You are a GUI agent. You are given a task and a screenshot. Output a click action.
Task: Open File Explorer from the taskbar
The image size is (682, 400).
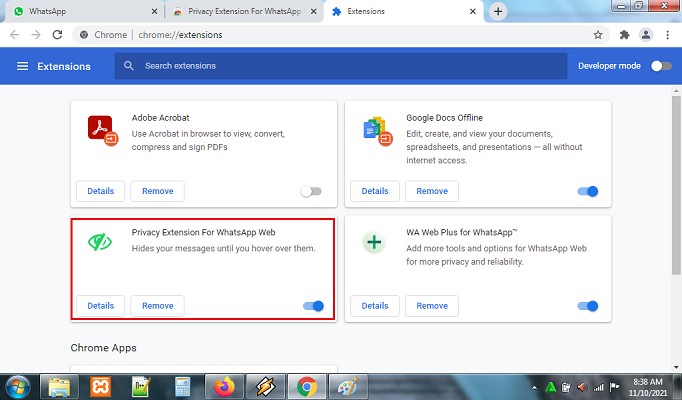pyautogui.click(x=60, y=387)
